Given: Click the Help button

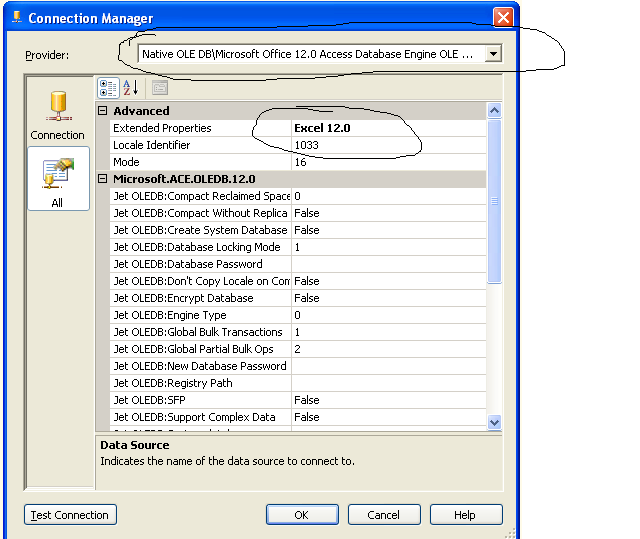Looking at the screenshot, I should coord(466,515).
